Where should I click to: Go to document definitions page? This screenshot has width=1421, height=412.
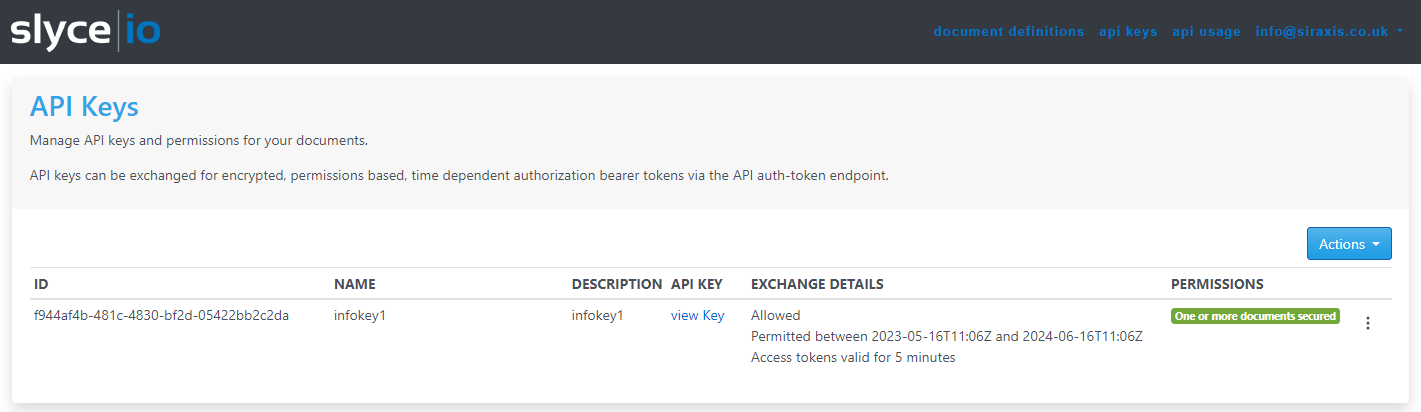tap(1008, 32)
